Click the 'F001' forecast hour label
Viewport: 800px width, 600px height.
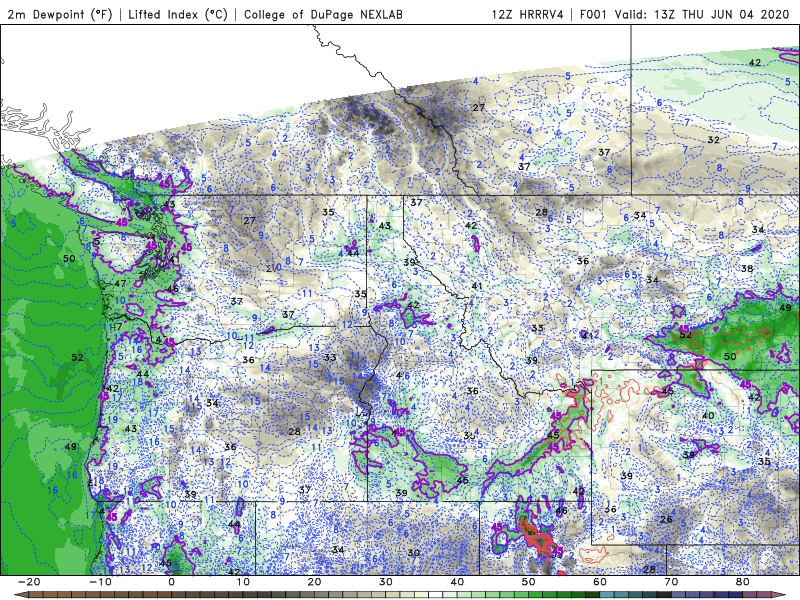[x=593, y=14]
